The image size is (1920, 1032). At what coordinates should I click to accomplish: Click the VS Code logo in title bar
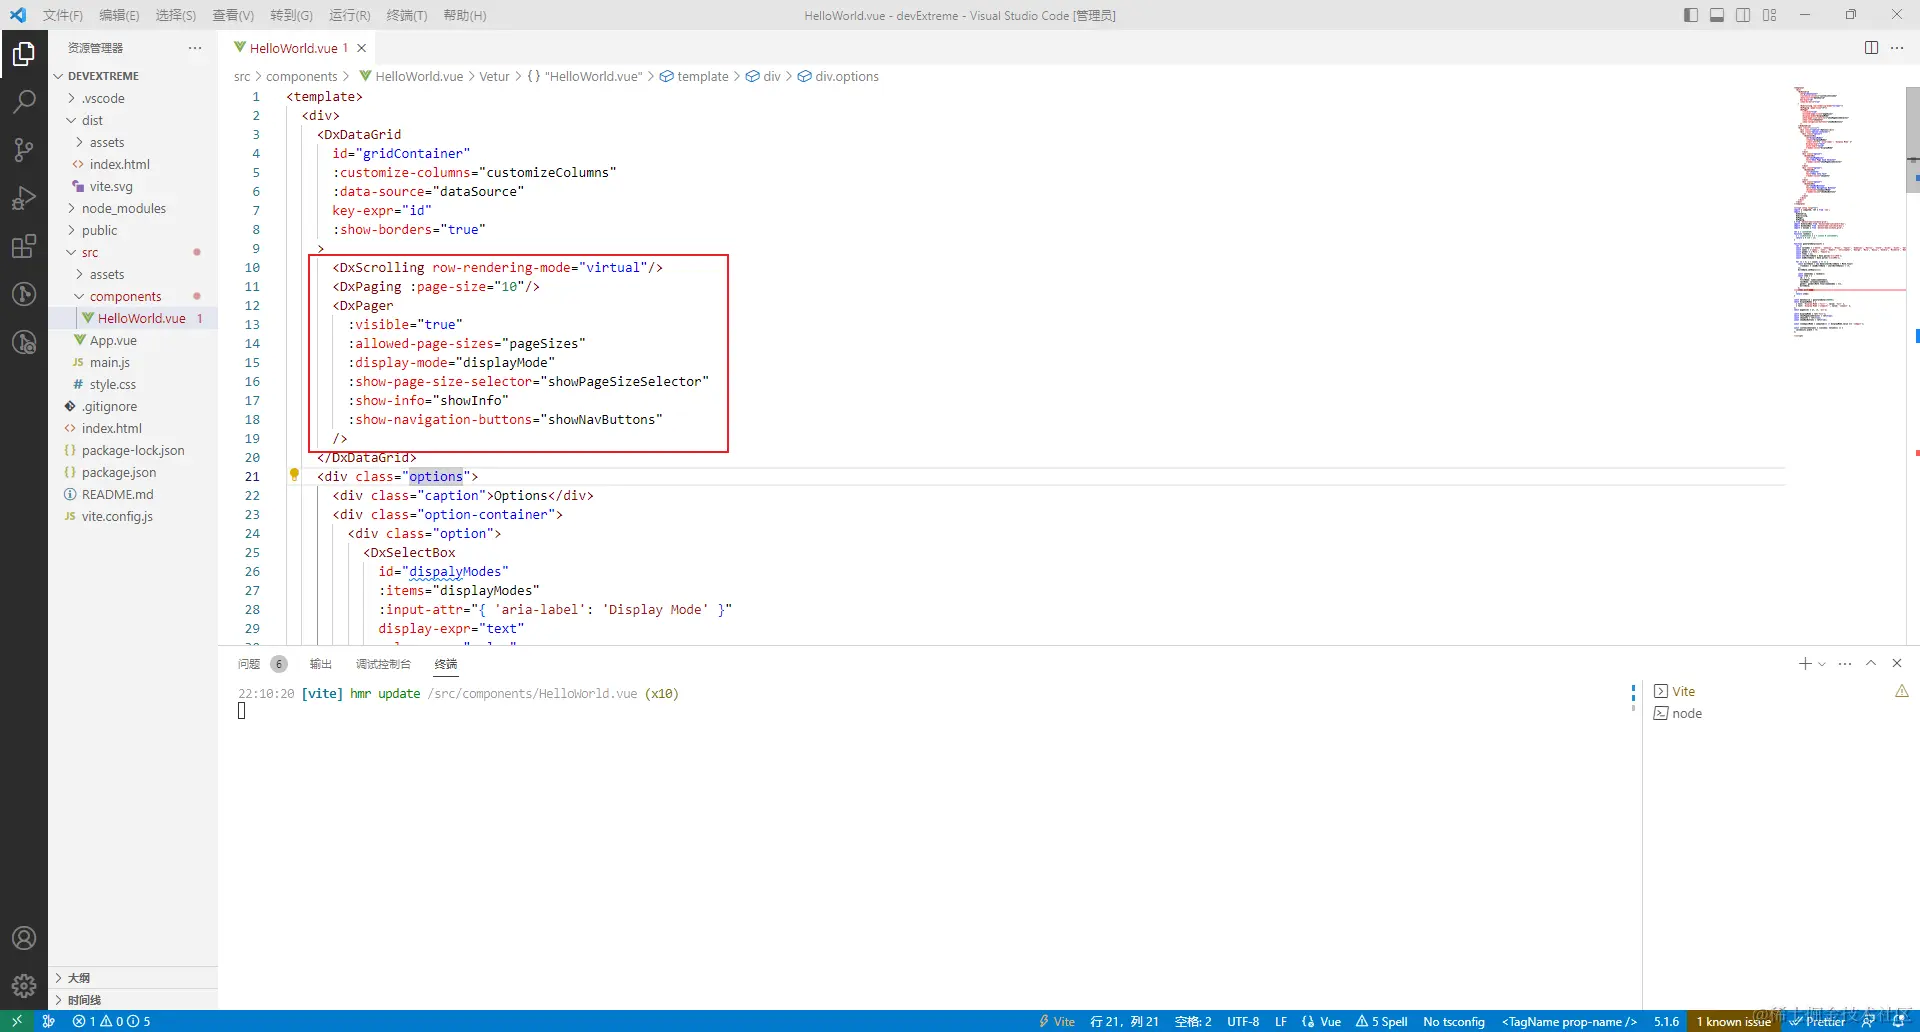pos(18,15)
